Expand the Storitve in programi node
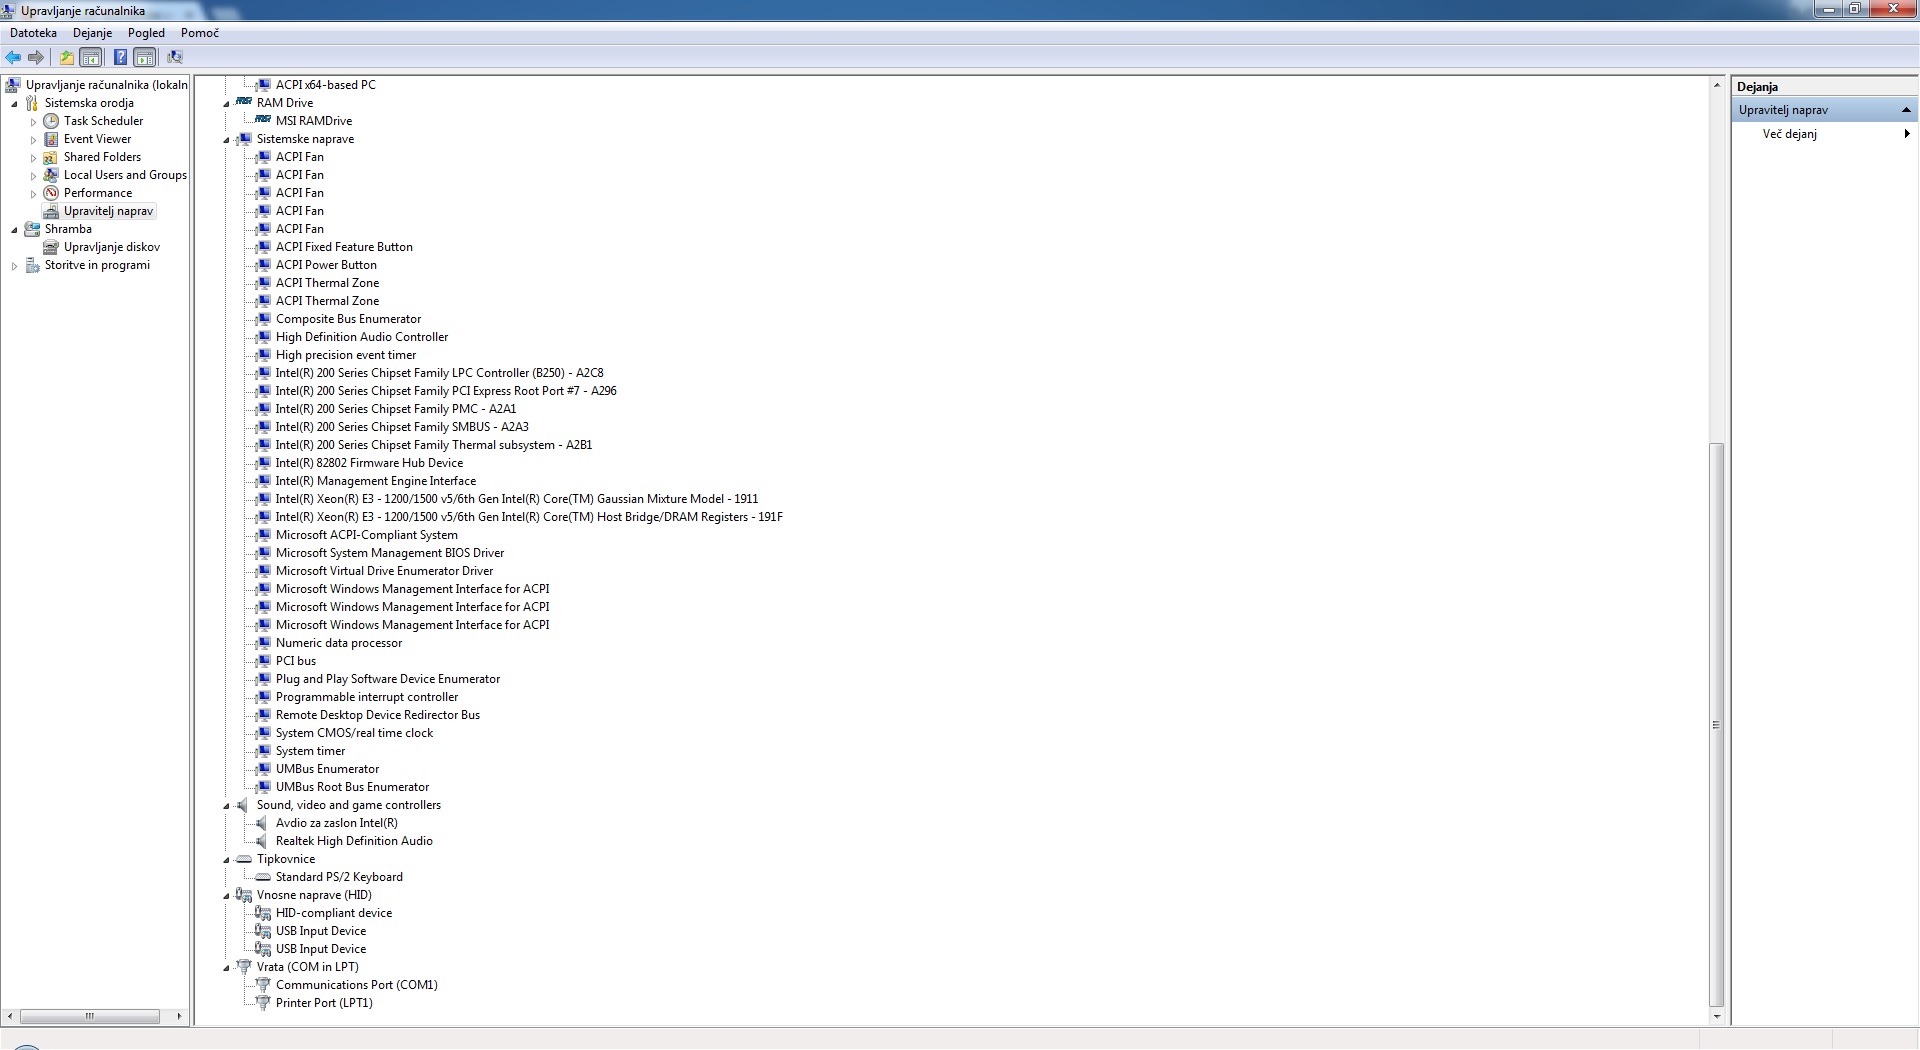The height and width of the screenshot is (1050, 1920). pos(14,266)
